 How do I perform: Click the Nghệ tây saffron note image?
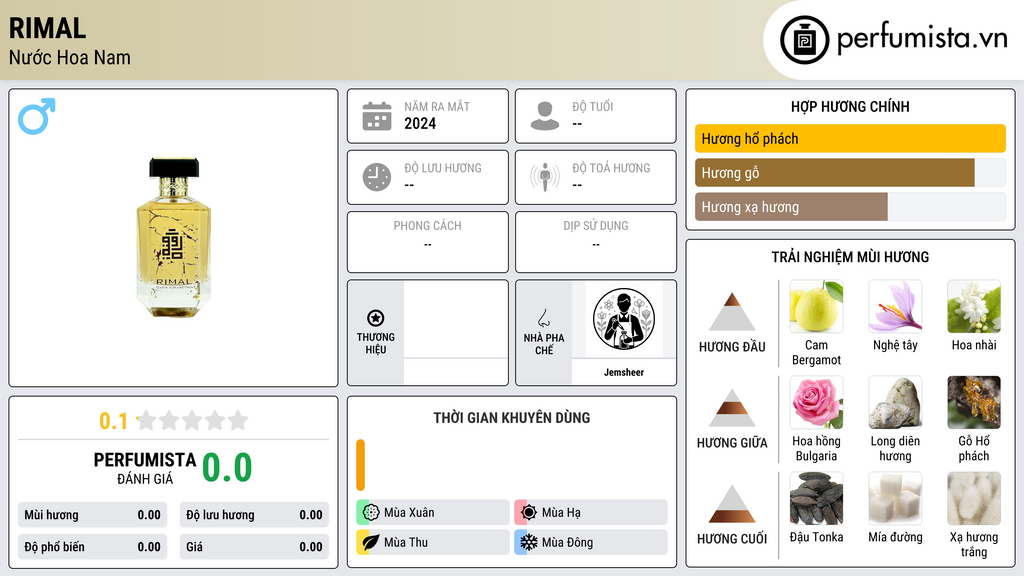[x=895, y=306]
